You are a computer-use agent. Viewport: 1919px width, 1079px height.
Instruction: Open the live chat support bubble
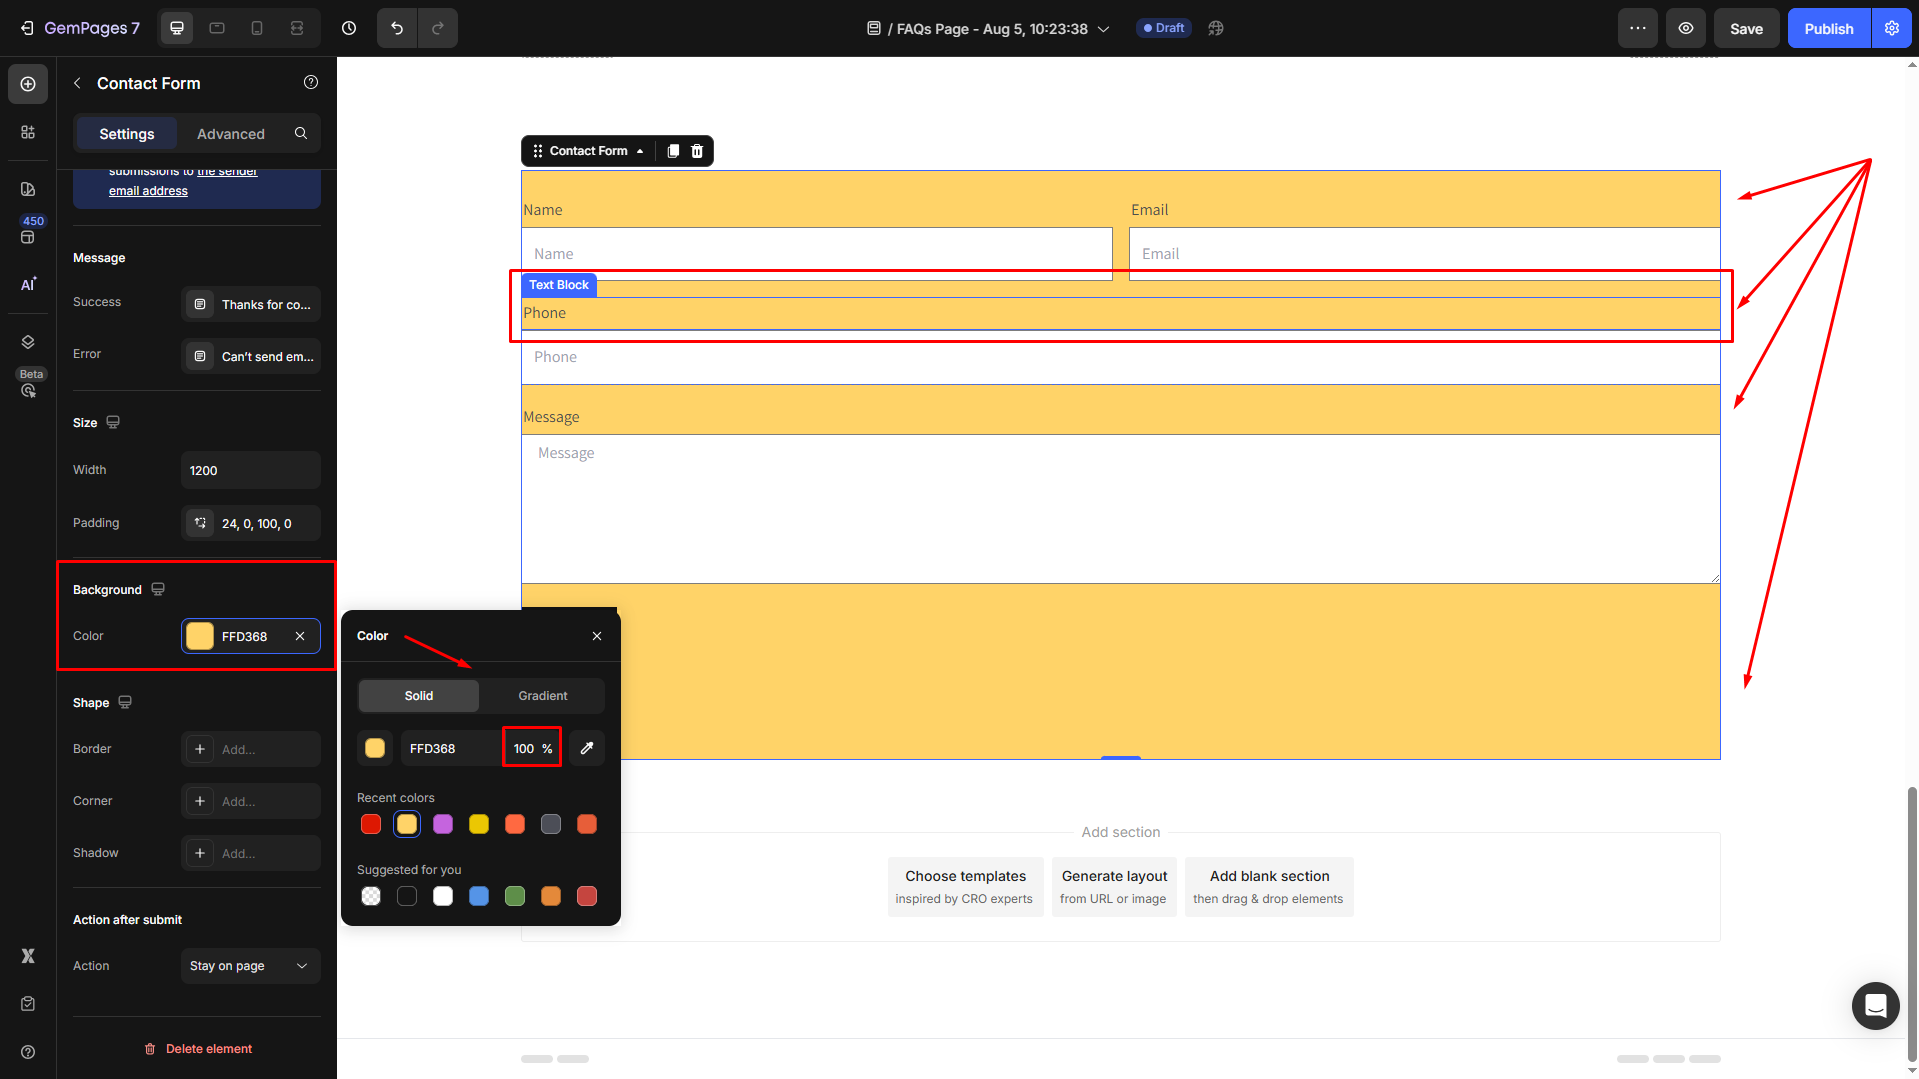(x=1875, y=1005)
